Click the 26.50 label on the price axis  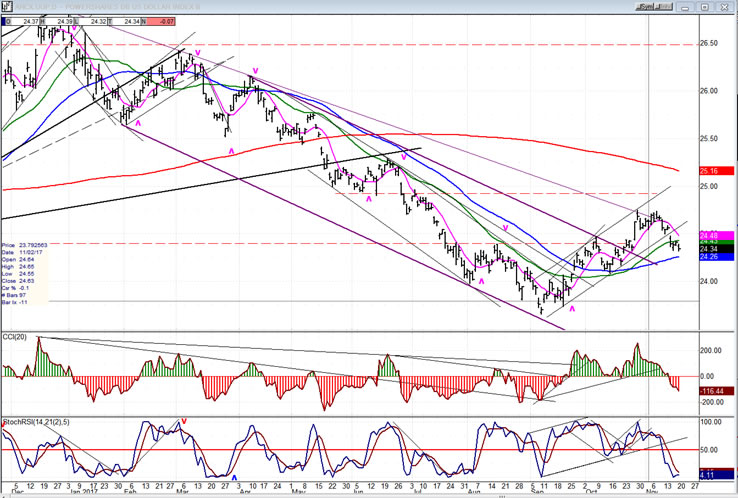click(708, 43)
